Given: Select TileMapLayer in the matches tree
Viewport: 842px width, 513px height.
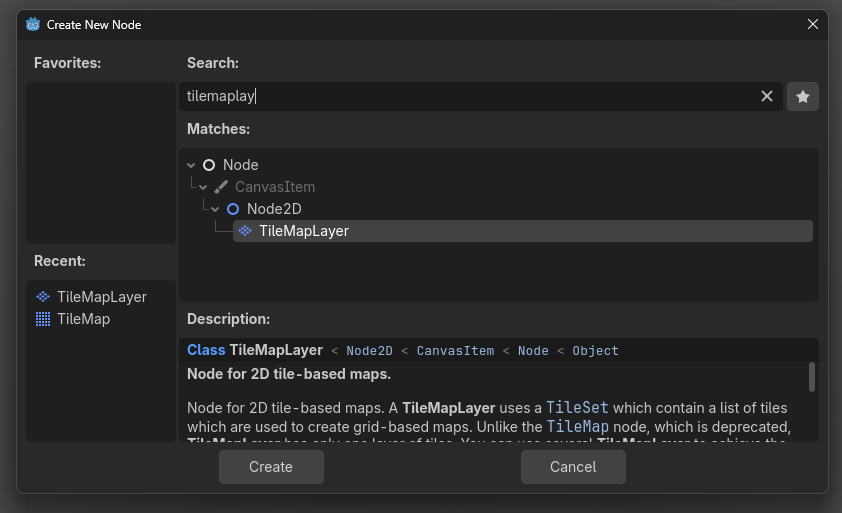Looking at the screenshot, I should coord(522,231).
